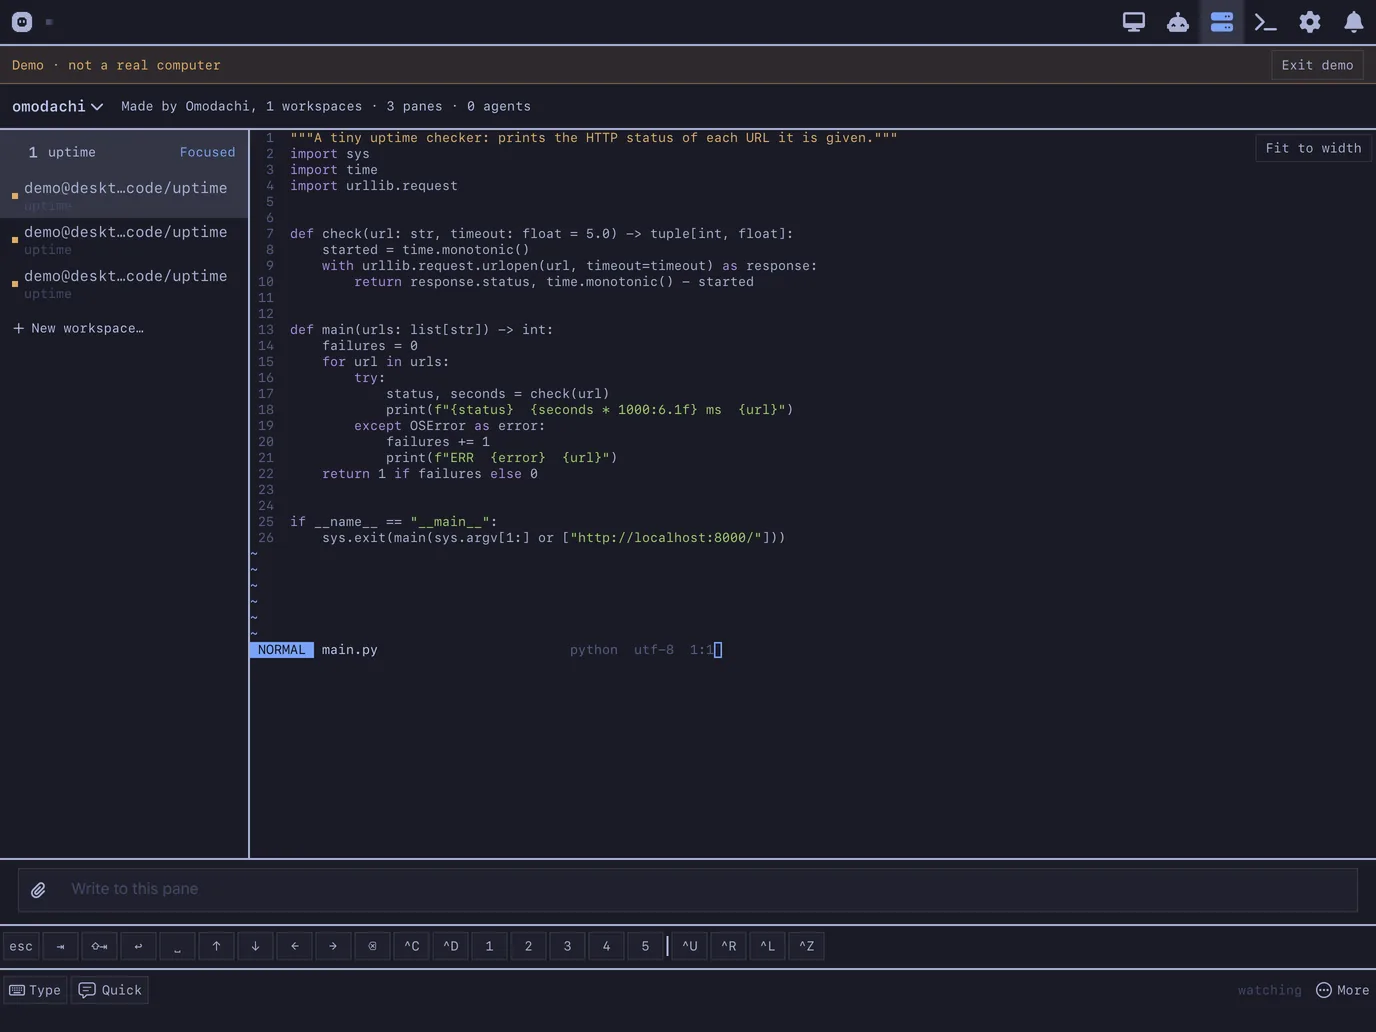Viewport: 1376px width, 1032px height.
Task: Open the terminal prompt icon
Action: (1265, 22)
